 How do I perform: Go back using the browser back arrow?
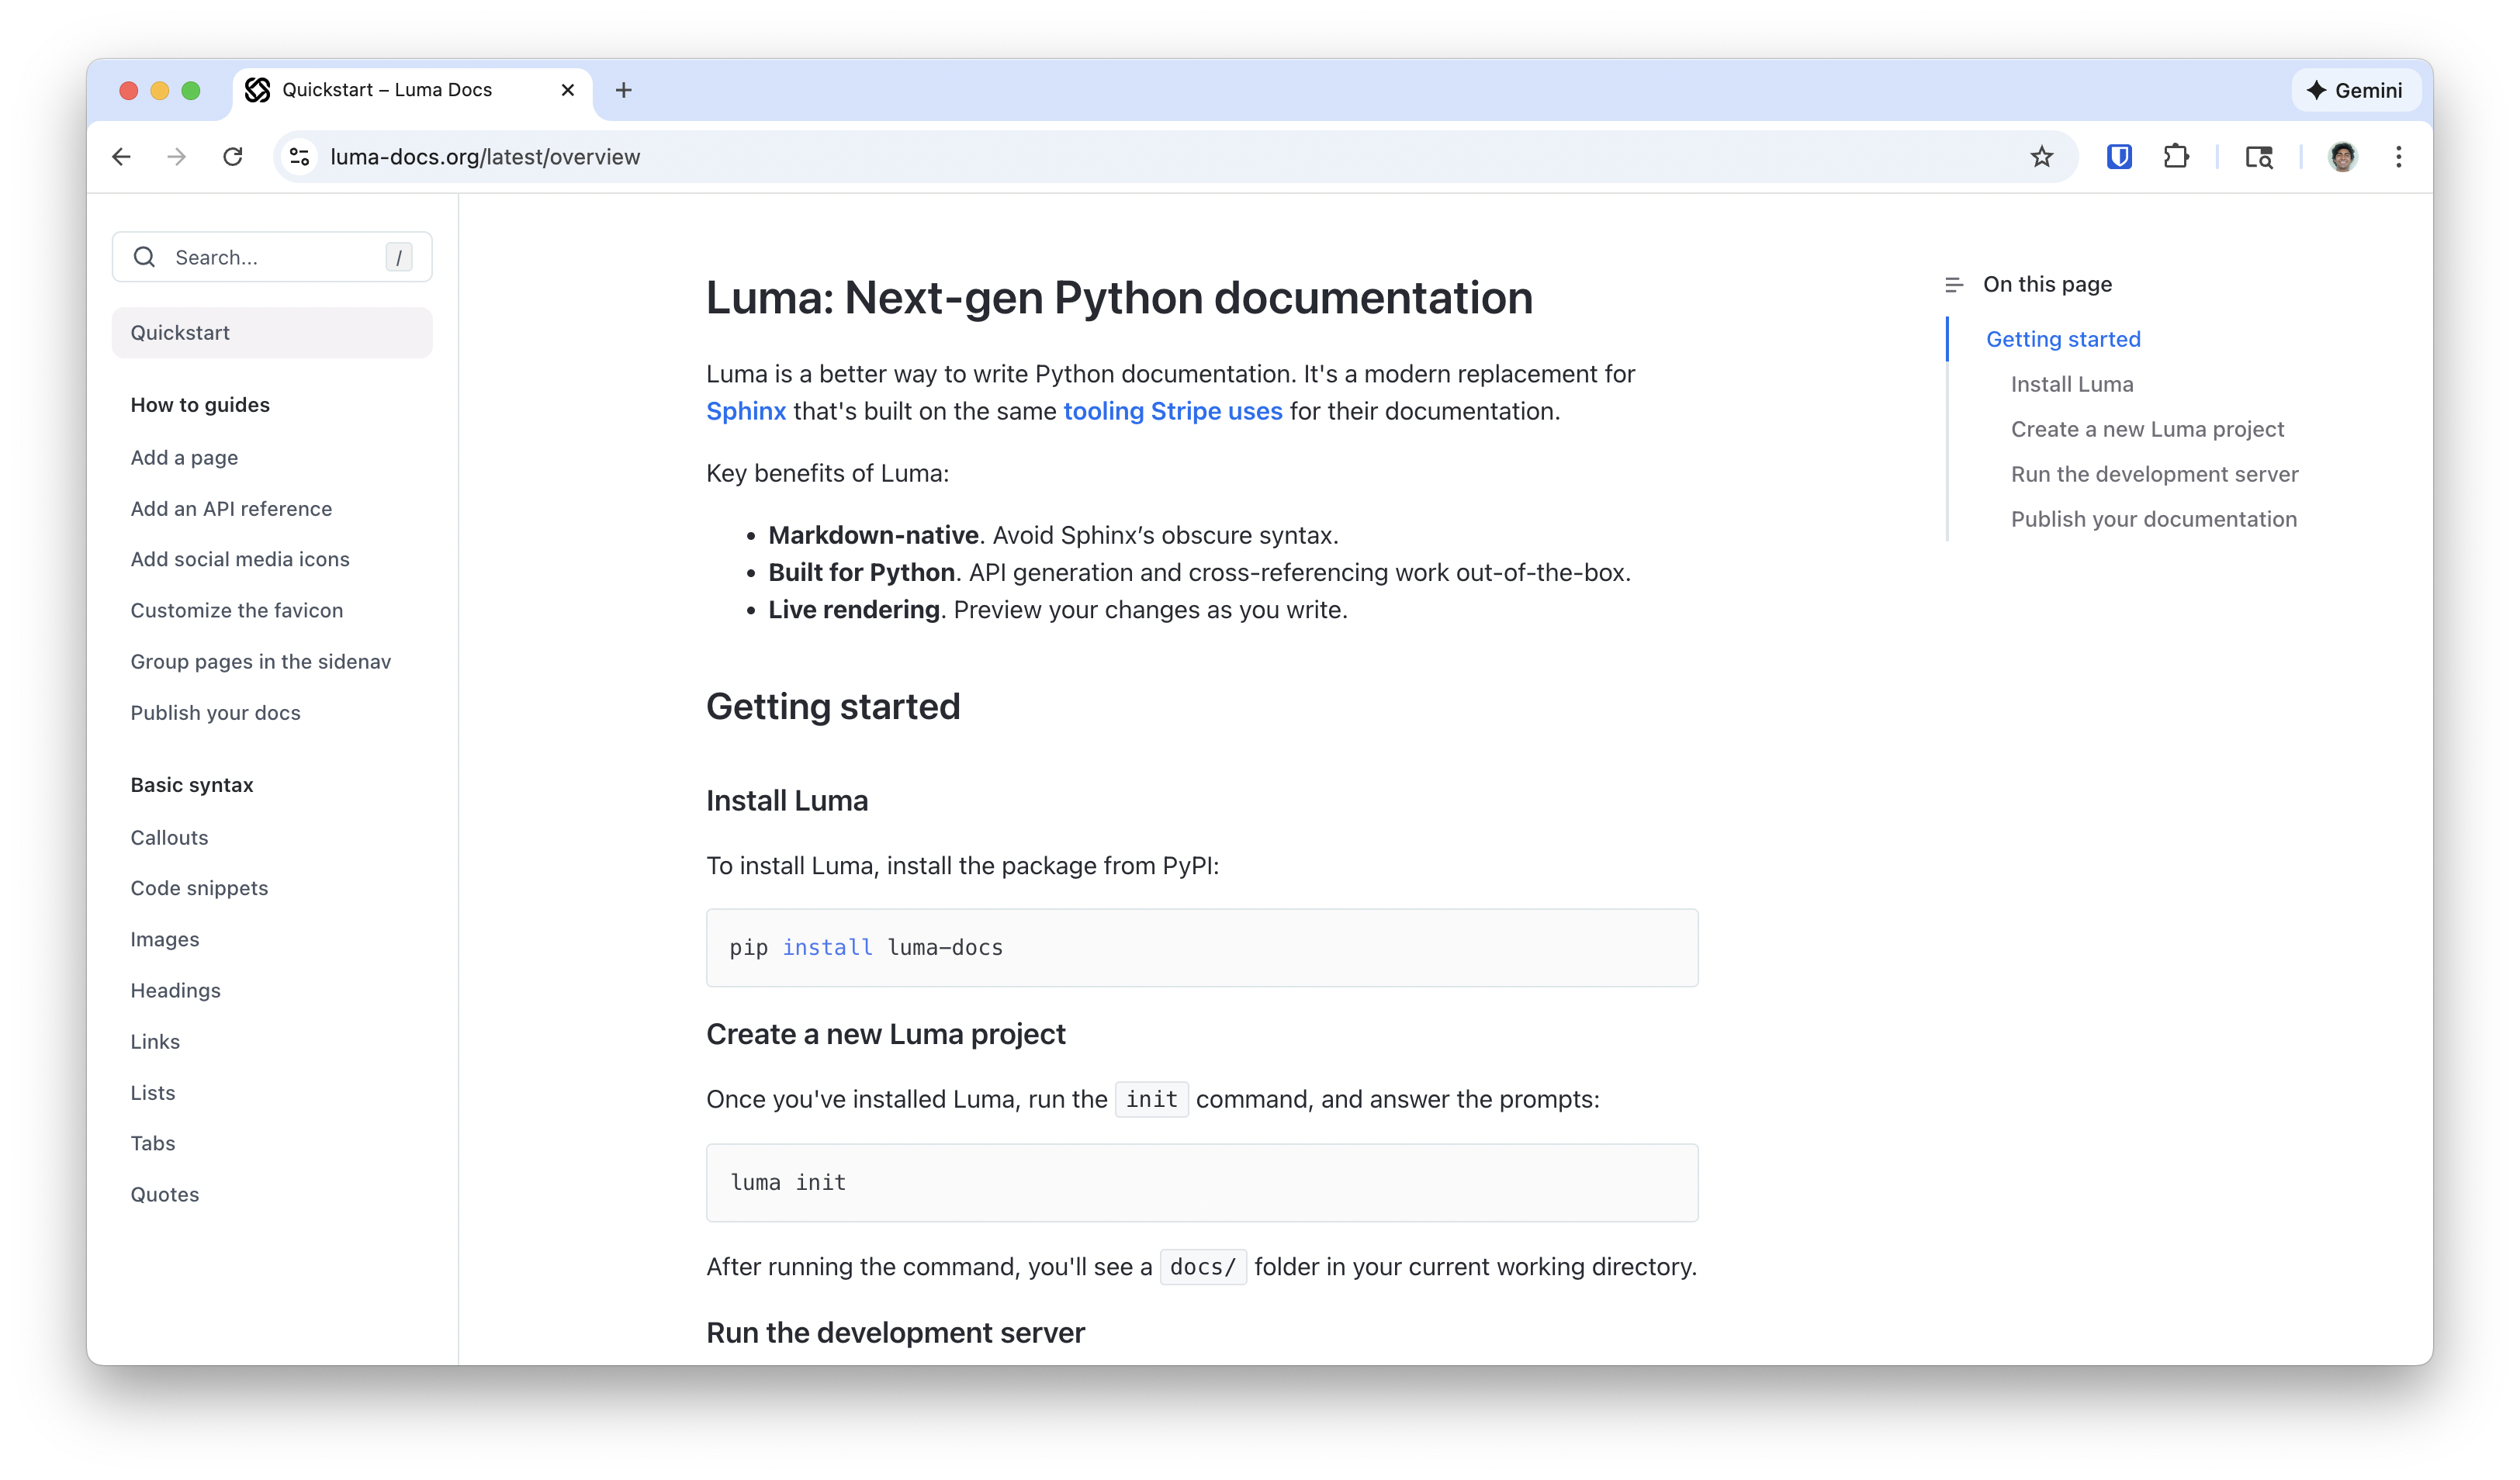pos(121,157)
